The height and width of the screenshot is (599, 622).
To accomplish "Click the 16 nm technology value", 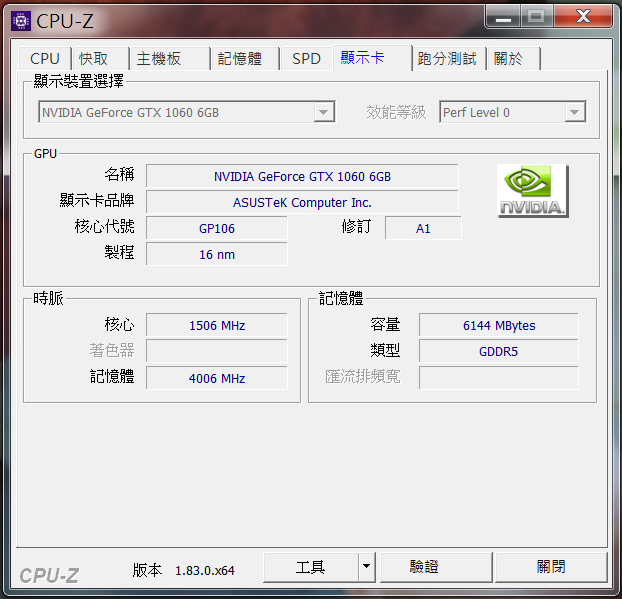I will click(217, 254).
